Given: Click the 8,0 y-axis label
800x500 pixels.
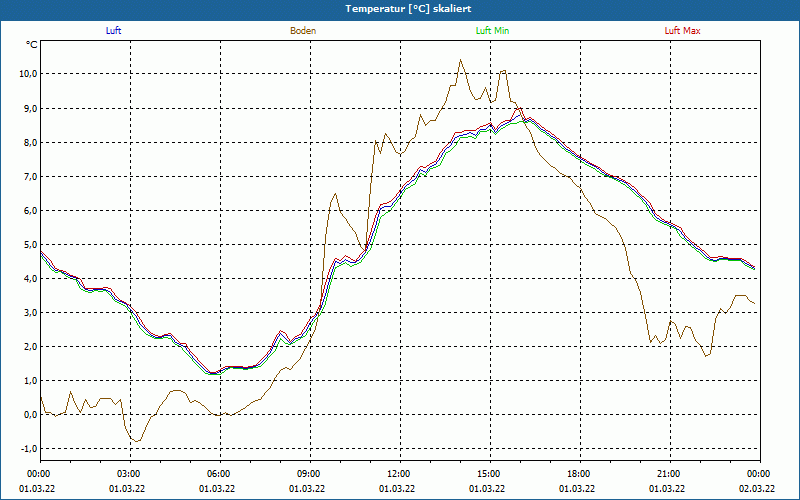Looking at the screenshot, I should [30, 142].
